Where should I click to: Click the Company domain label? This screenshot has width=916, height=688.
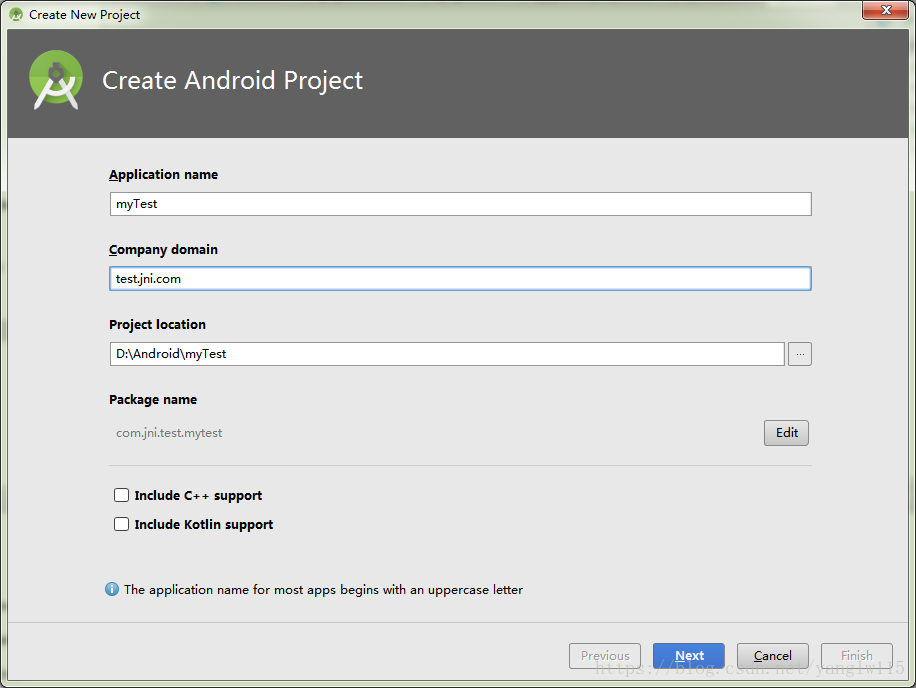[164, 249]
